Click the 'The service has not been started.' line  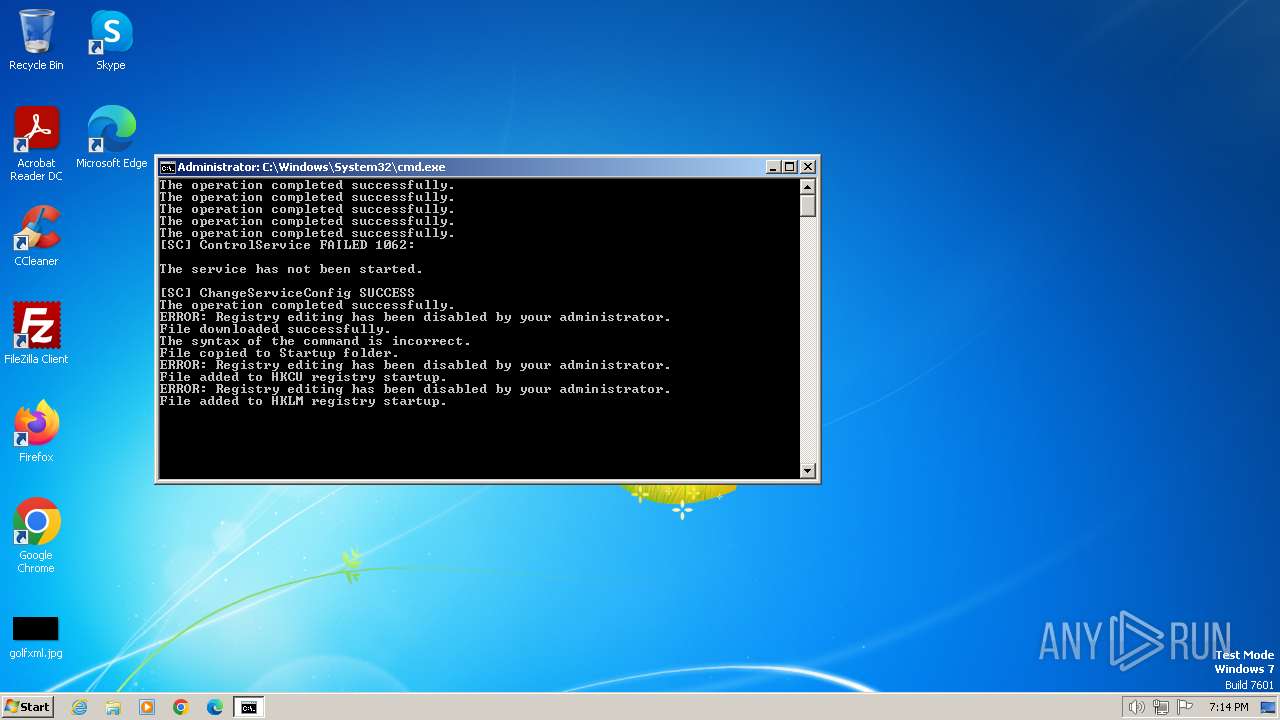(x=291, y=269)
